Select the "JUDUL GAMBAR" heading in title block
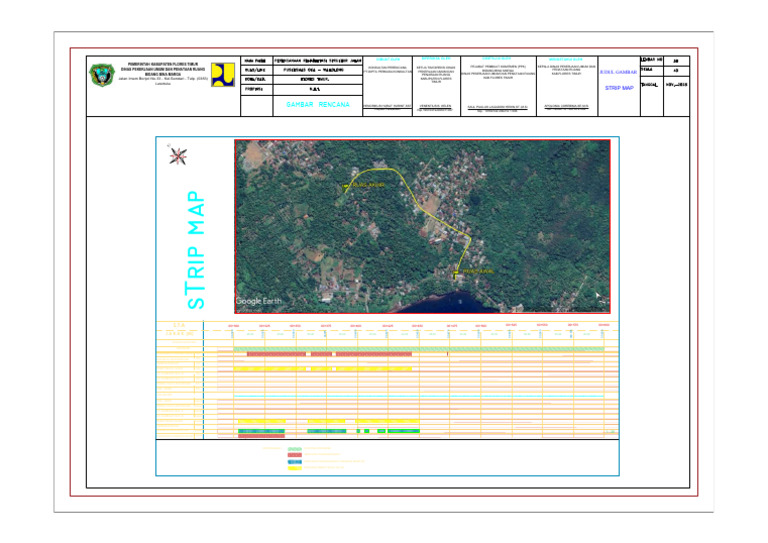Screen dimensions: 768x543 tap(619, 72)
